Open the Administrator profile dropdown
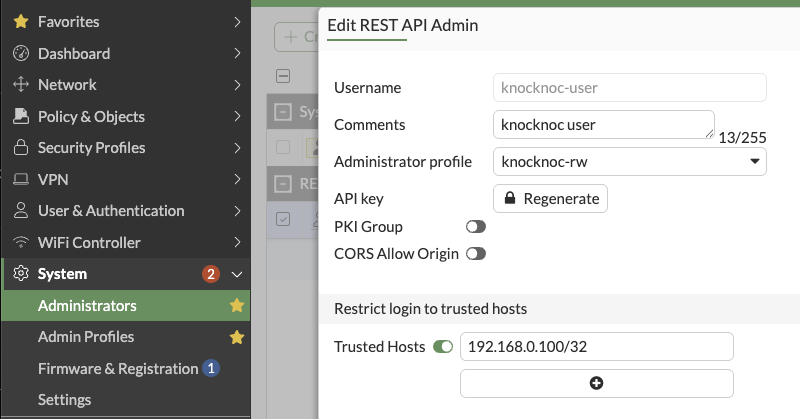This screenshot has width=800, height=419. [x=630, y=161]
